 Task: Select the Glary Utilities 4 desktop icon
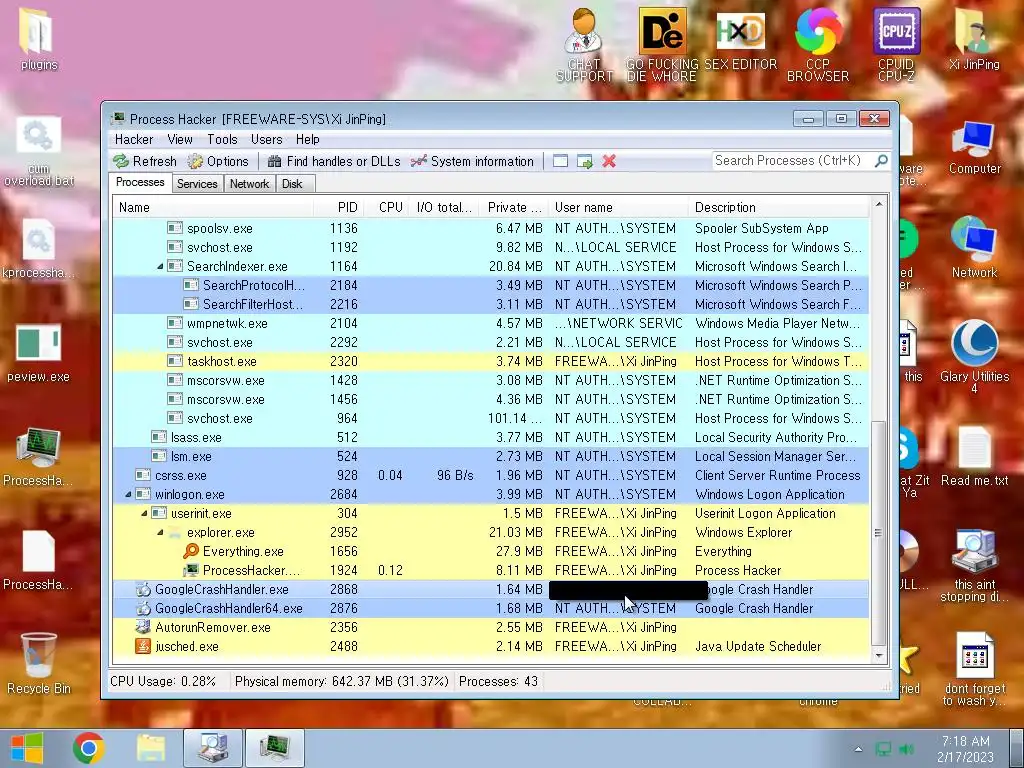click(974, 357)
